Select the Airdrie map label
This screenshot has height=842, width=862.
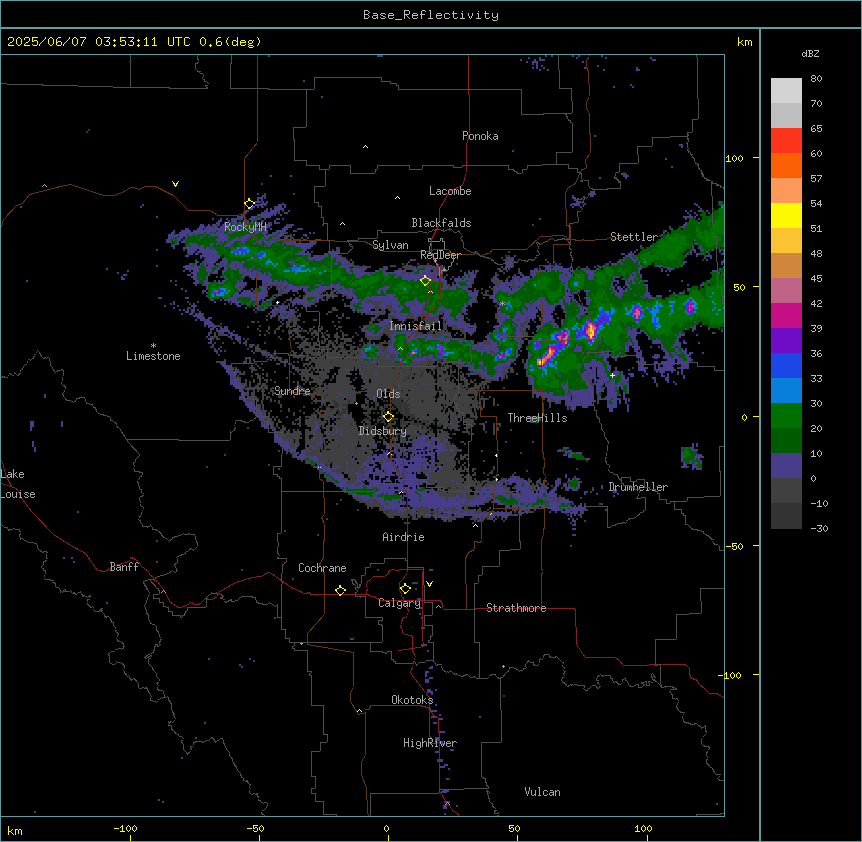pos(403,537)
